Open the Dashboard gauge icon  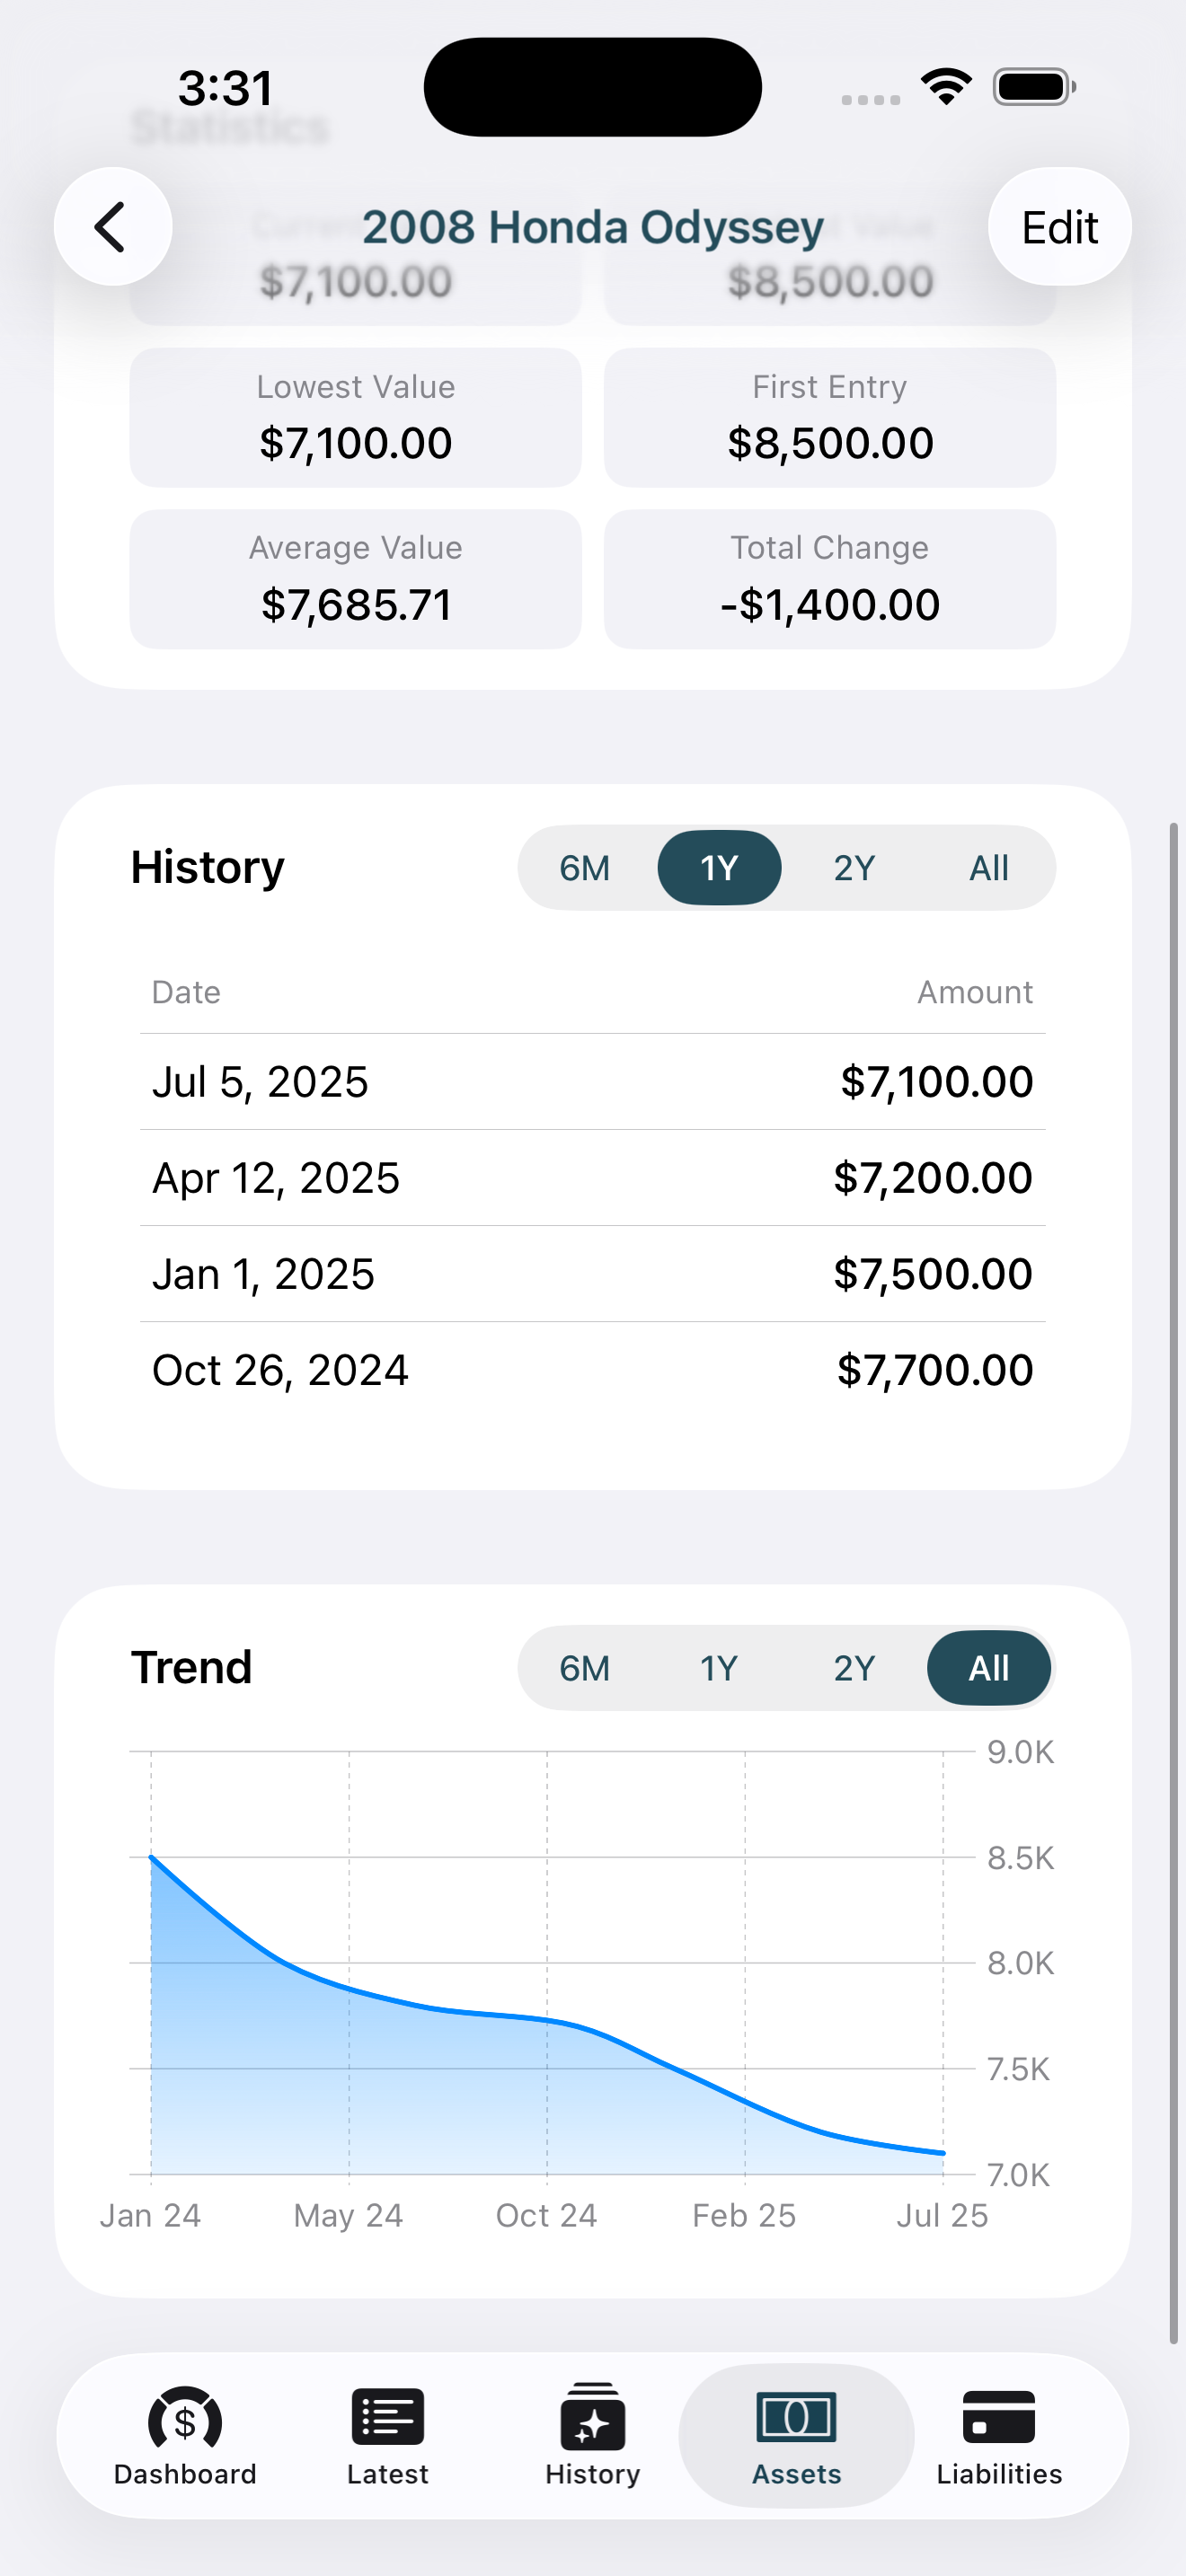point(185,2420)
